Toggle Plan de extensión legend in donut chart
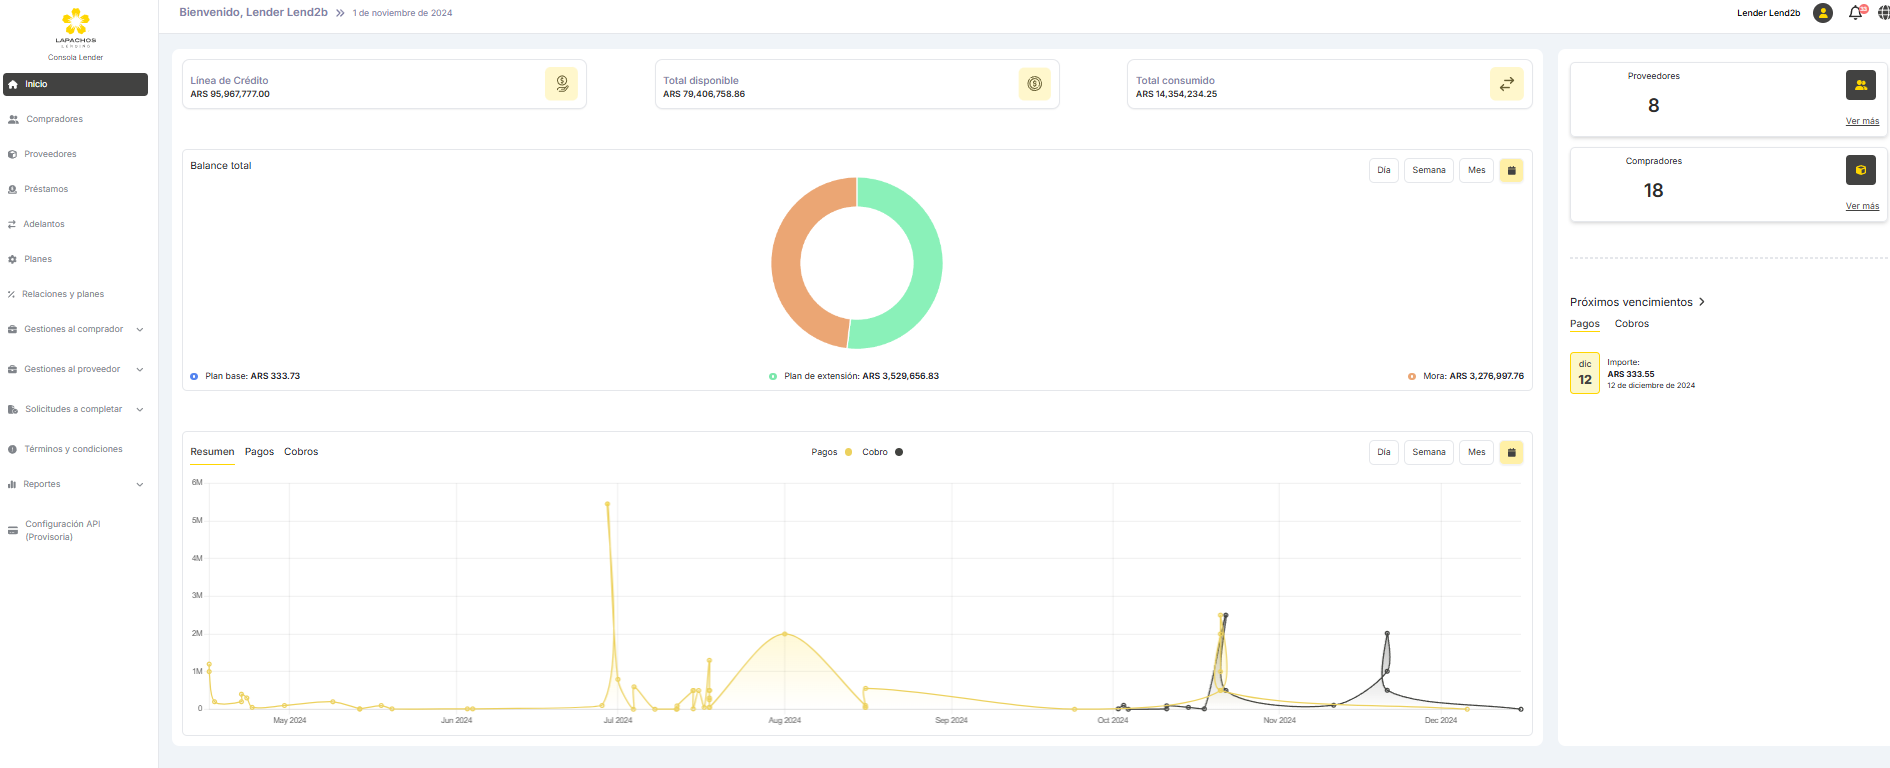Image resolution: width=1890 pixels, height=768 pixels. point(853,377)
